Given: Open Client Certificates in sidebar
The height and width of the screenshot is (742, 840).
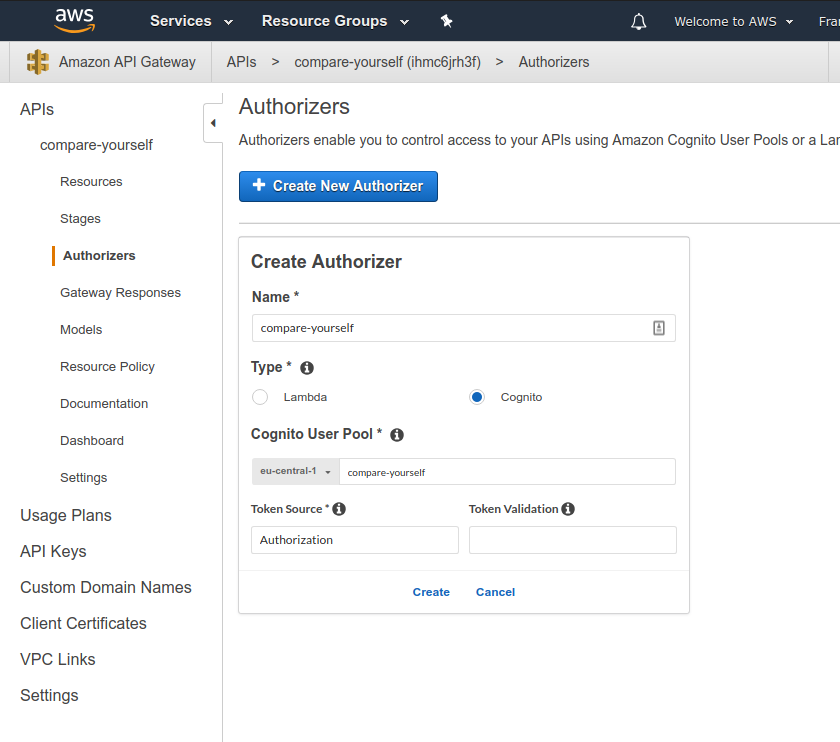Looking at the screenshot, I should pyautogui.click(x=83, y=623).
